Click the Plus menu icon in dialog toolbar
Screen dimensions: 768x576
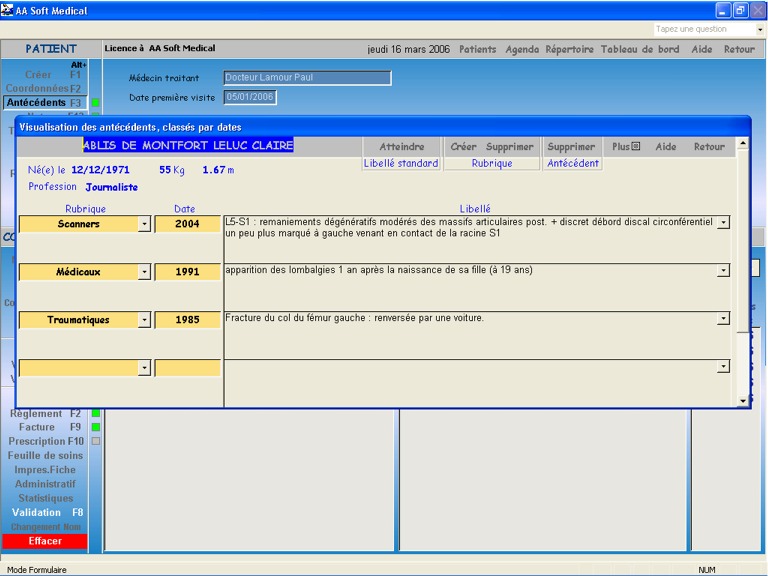635,146
